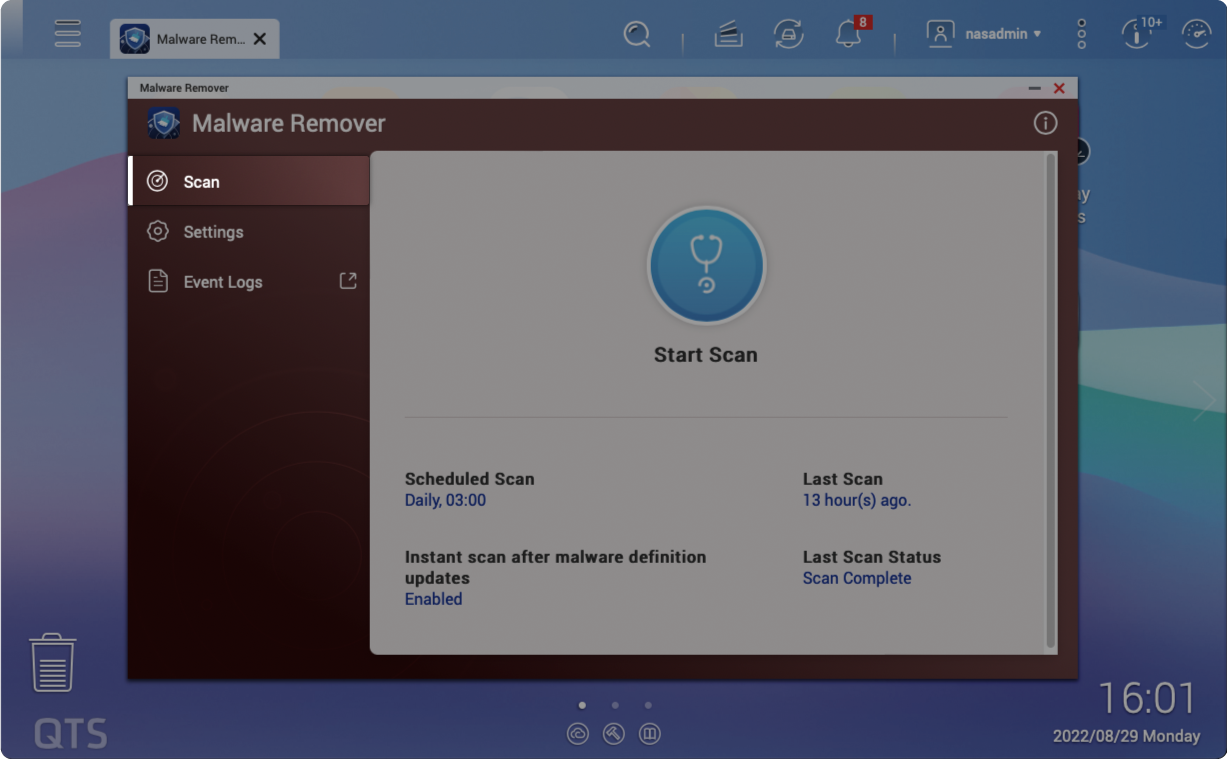Viewport: 1227px width, 759px height.
Task: Open the QTS search magnifier
Action: [636, 34]
